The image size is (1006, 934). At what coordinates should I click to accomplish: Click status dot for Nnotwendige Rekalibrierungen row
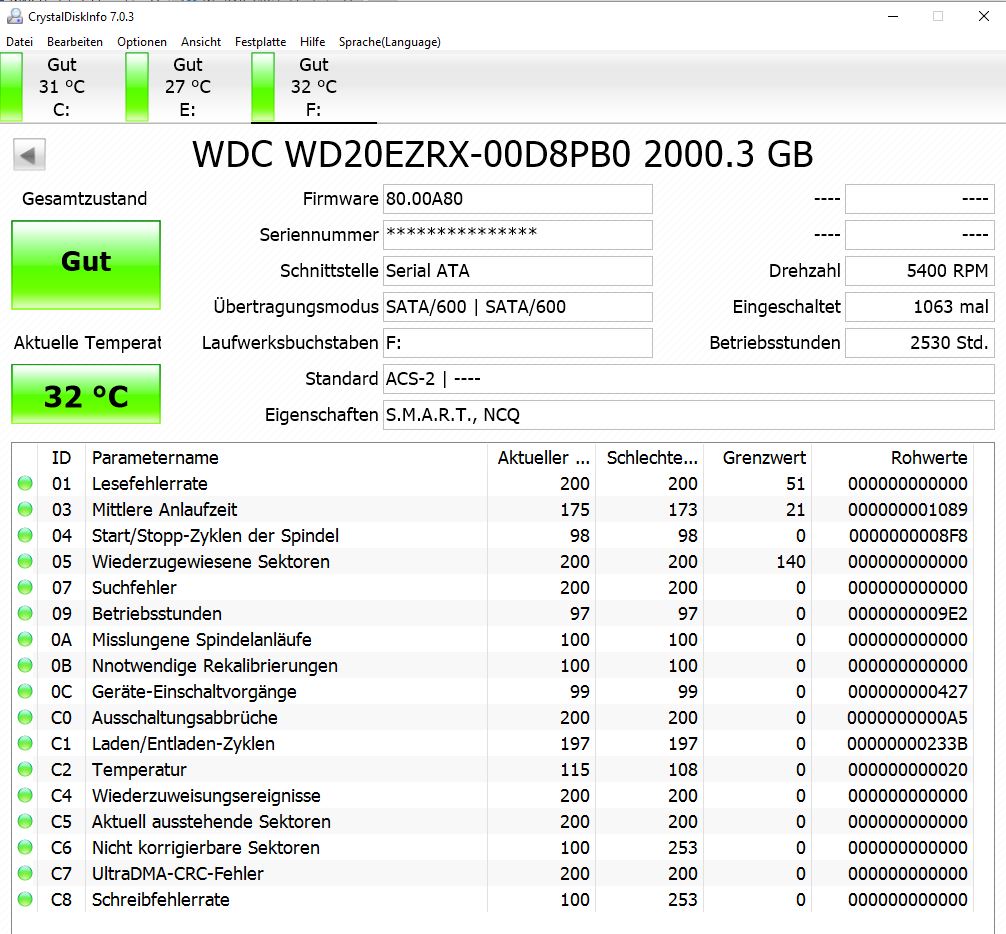click(x=25, y=665)
